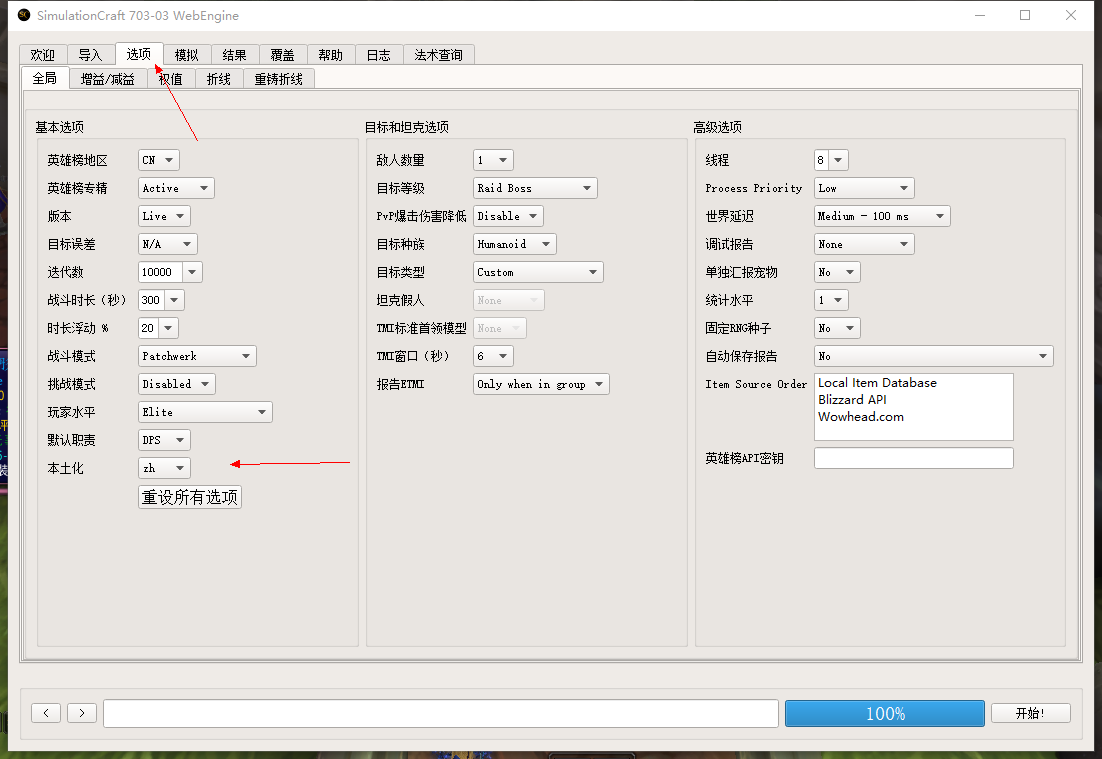The height and width of the screenshot is (759, 1102).
Task: Click the 重设所有选项 button
Action: [x=189, y=497]
